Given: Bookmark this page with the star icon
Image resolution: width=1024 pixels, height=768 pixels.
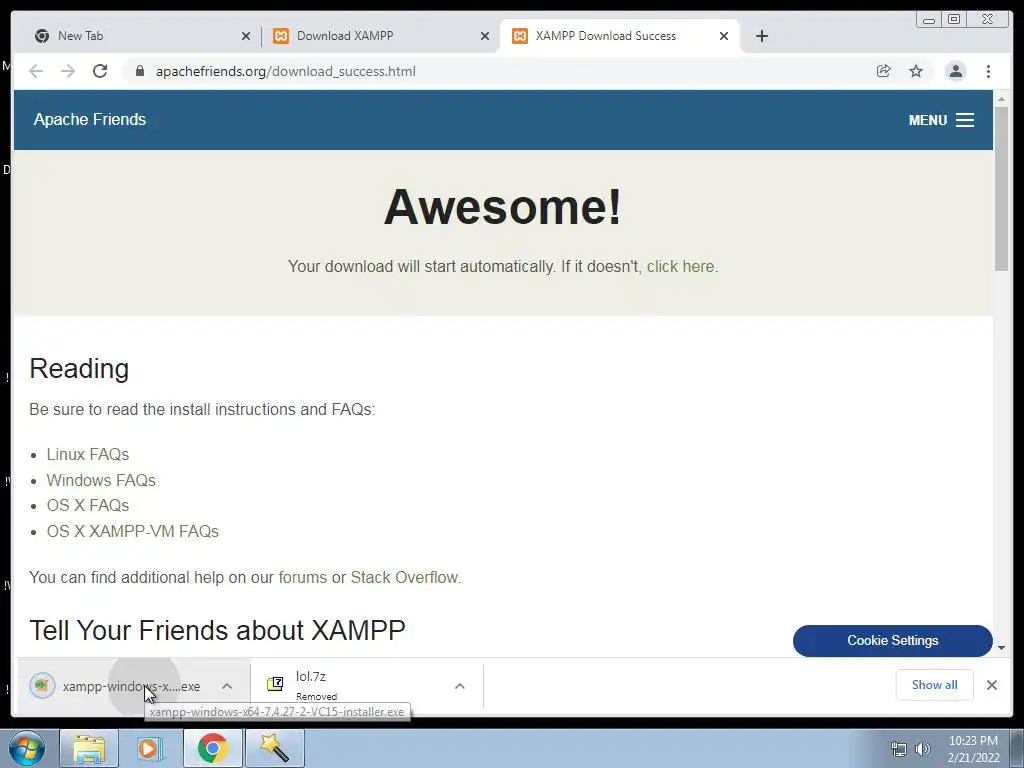Looking at the screenshot, I should [x=916, y=71].
